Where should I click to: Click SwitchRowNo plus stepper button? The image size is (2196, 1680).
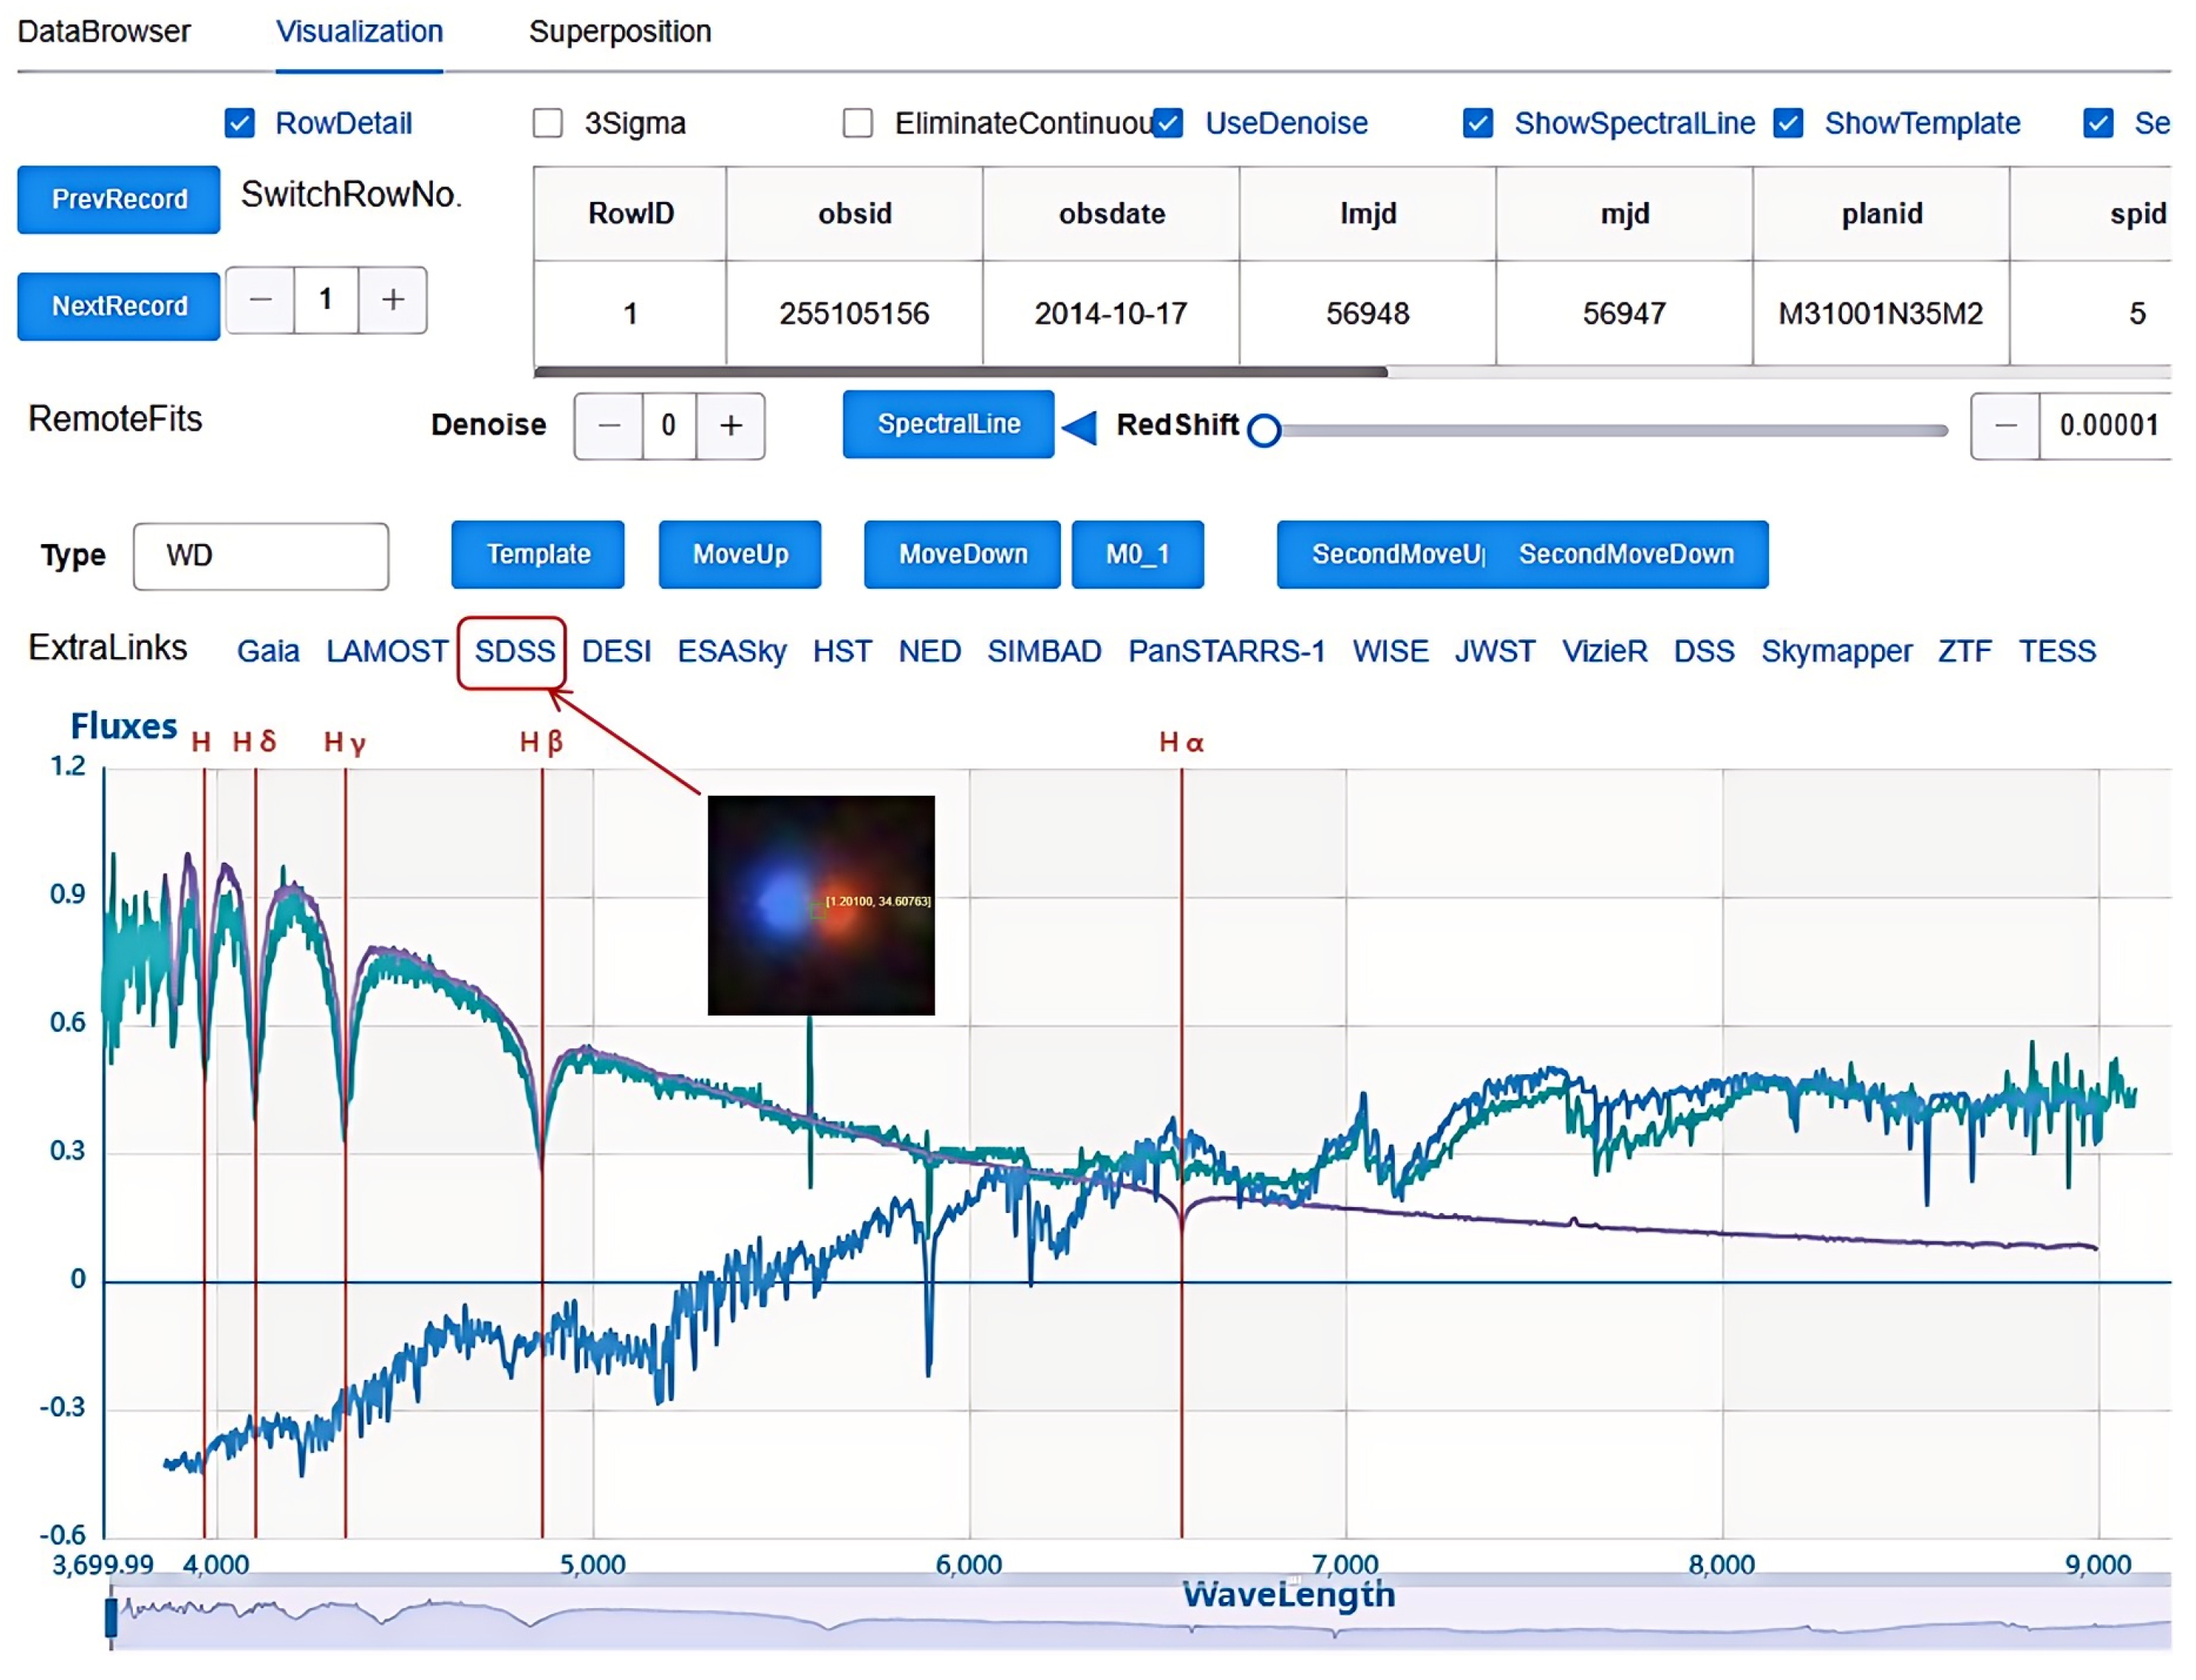pyautogui.click(x=393, y=299)
